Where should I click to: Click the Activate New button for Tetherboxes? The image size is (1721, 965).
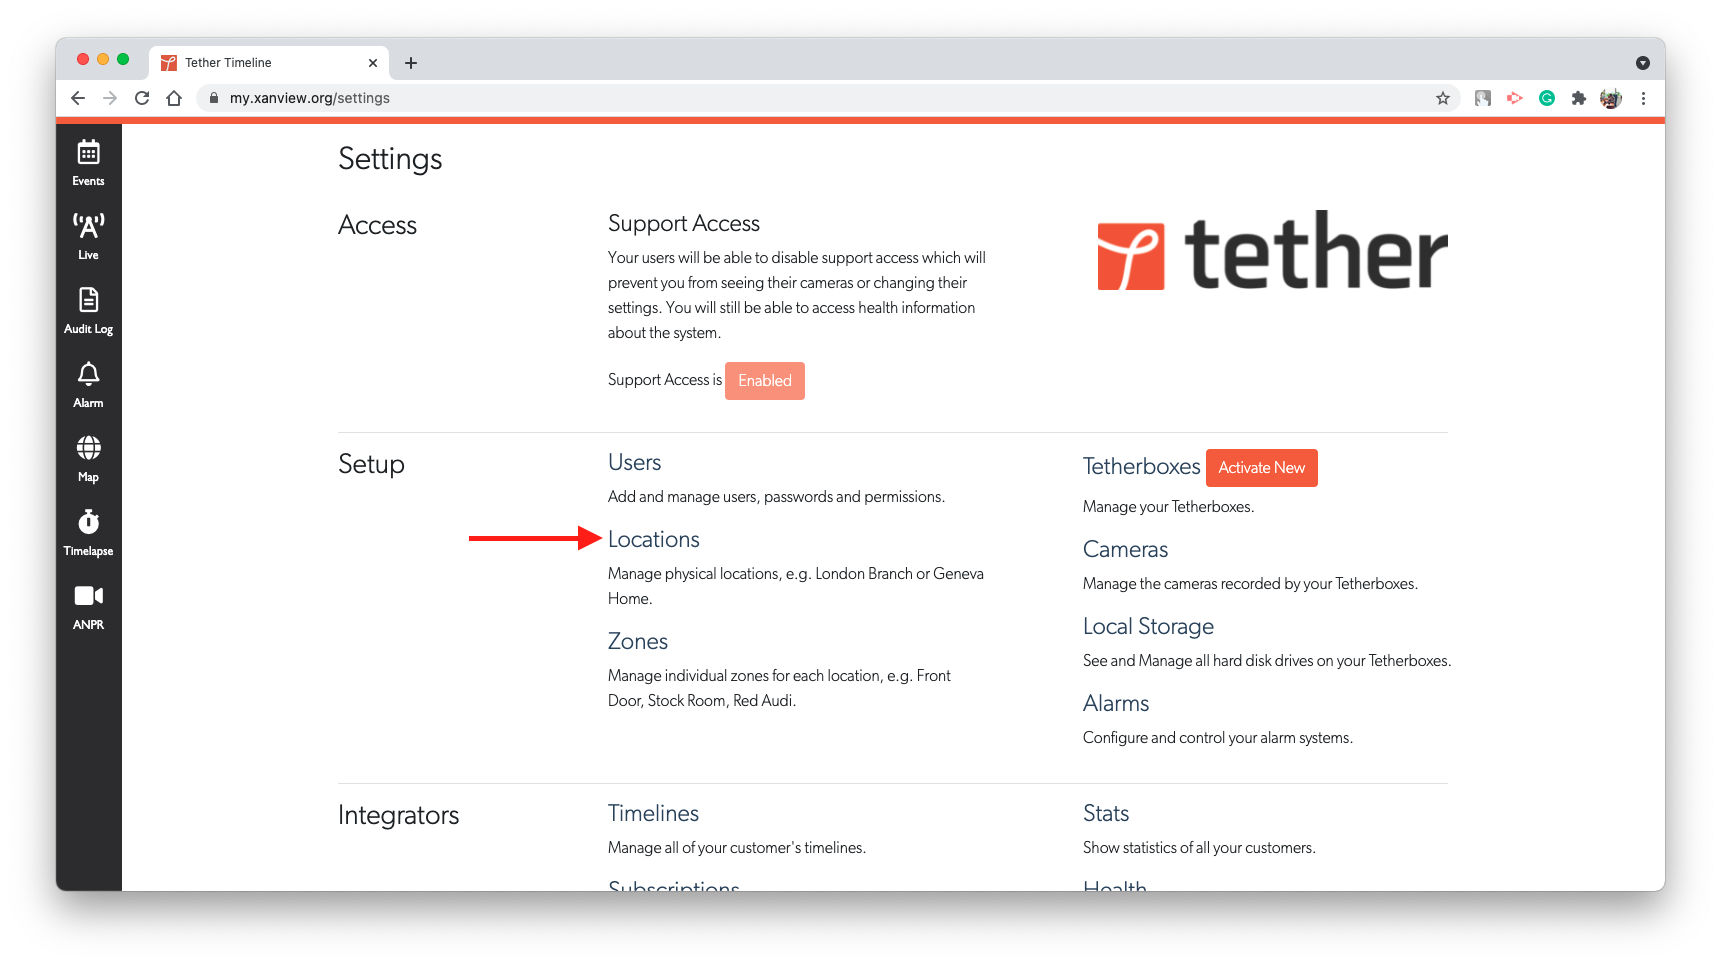1261,467
